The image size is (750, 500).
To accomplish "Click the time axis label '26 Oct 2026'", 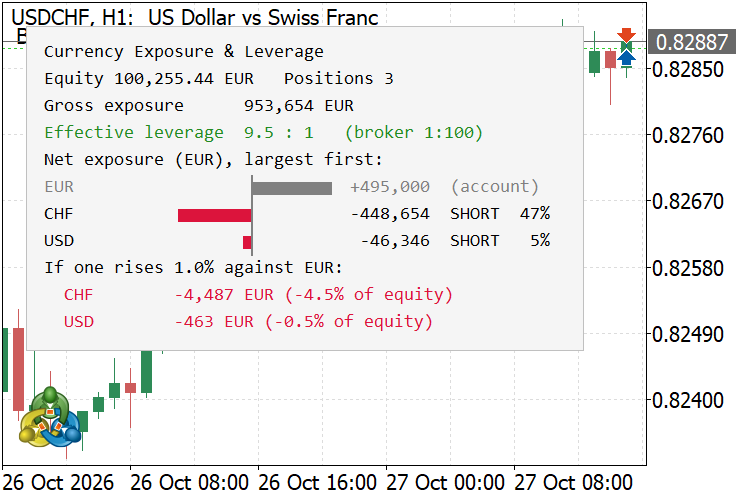I will click(58, 482).
